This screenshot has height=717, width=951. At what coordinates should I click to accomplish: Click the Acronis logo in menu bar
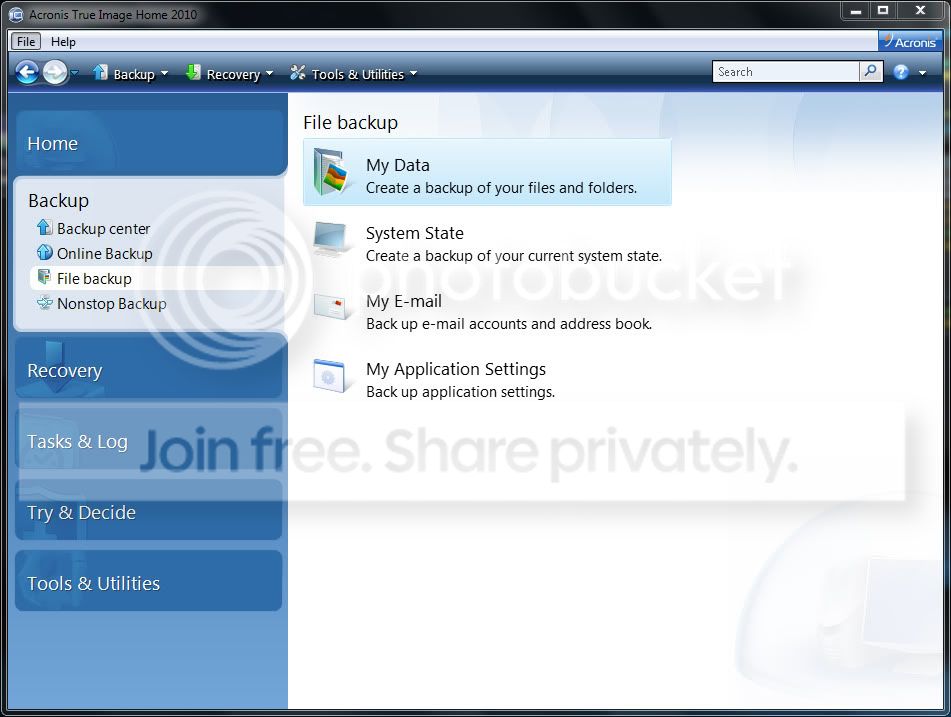909,41
